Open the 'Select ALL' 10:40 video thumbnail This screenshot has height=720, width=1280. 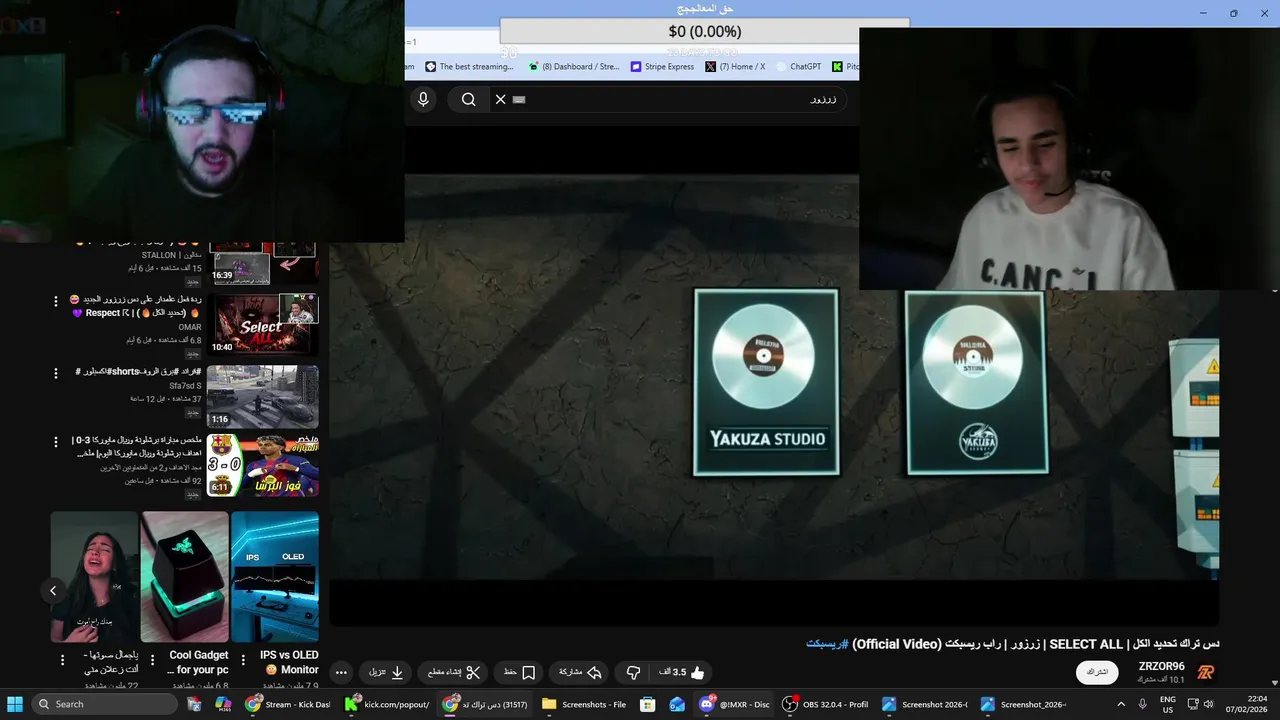pos(262,324)
